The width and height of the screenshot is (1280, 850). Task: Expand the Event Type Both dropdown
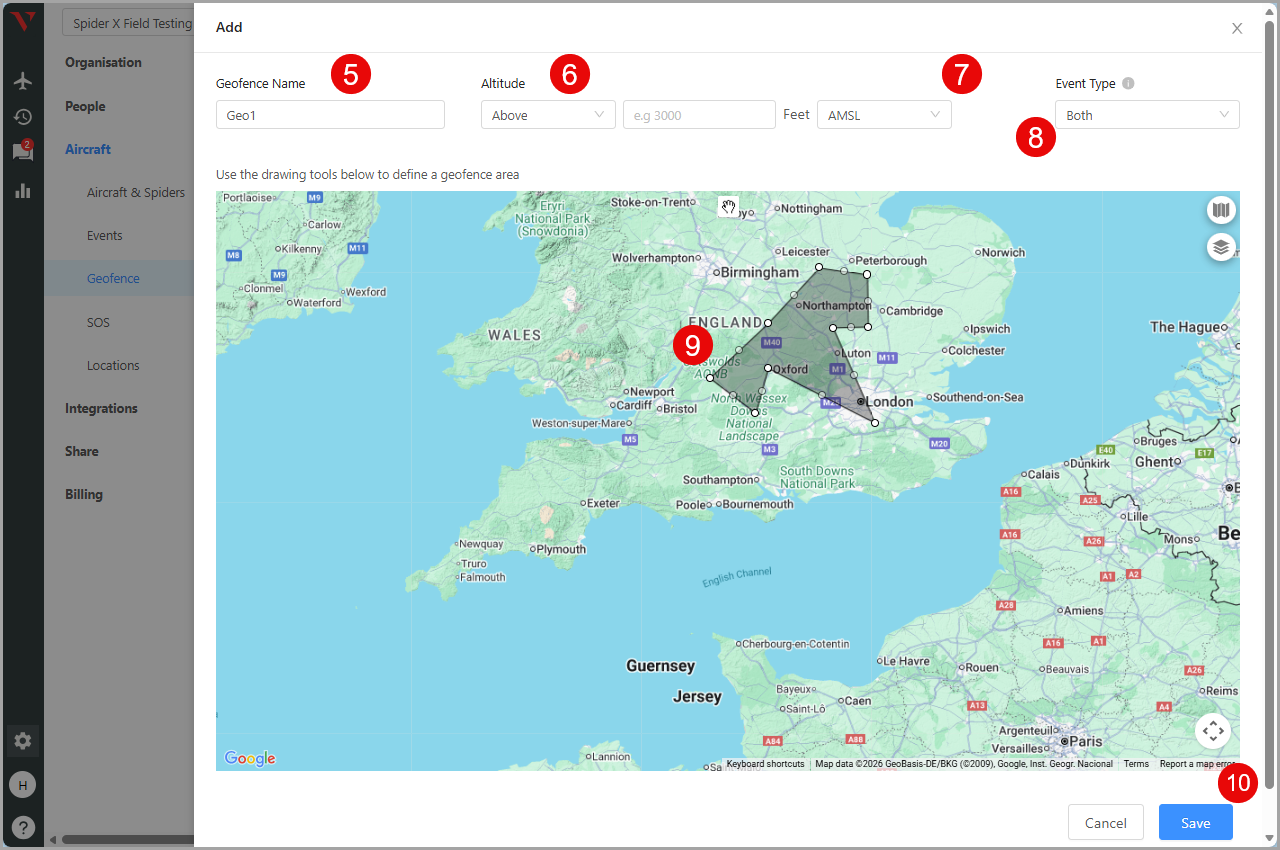(x=1146, y=115)
